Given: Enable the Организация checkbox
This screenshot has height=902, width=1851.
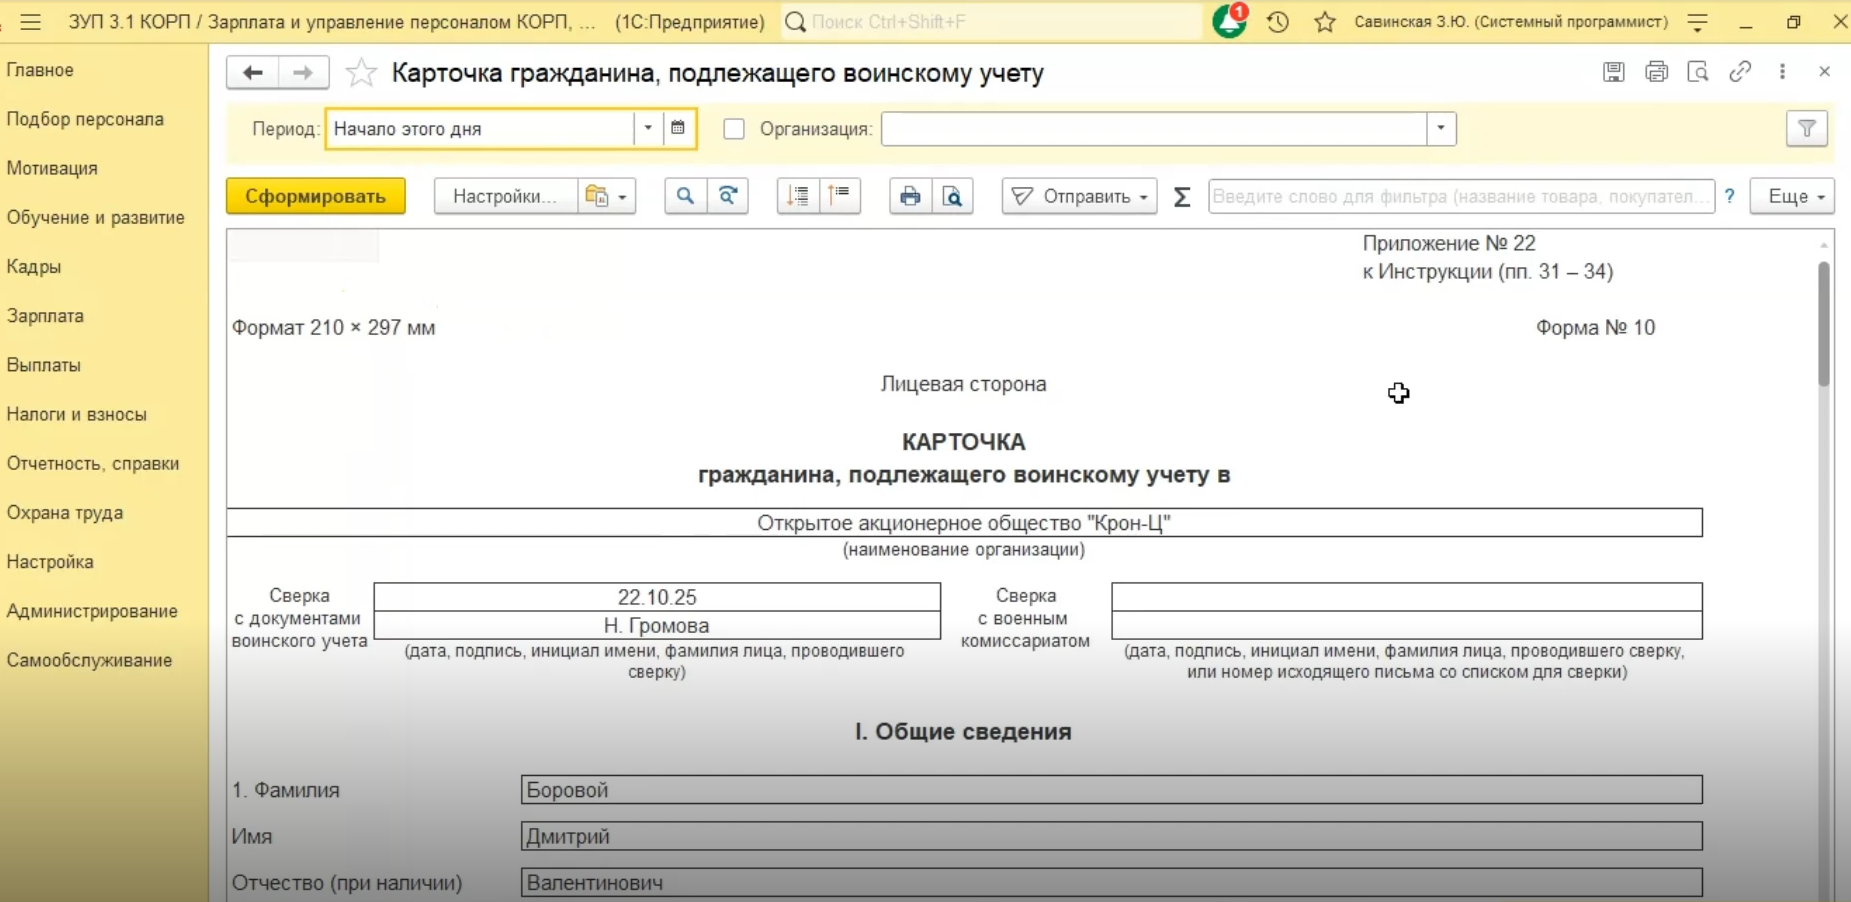Looking at the screenshot, I should (x=734, y=129).
